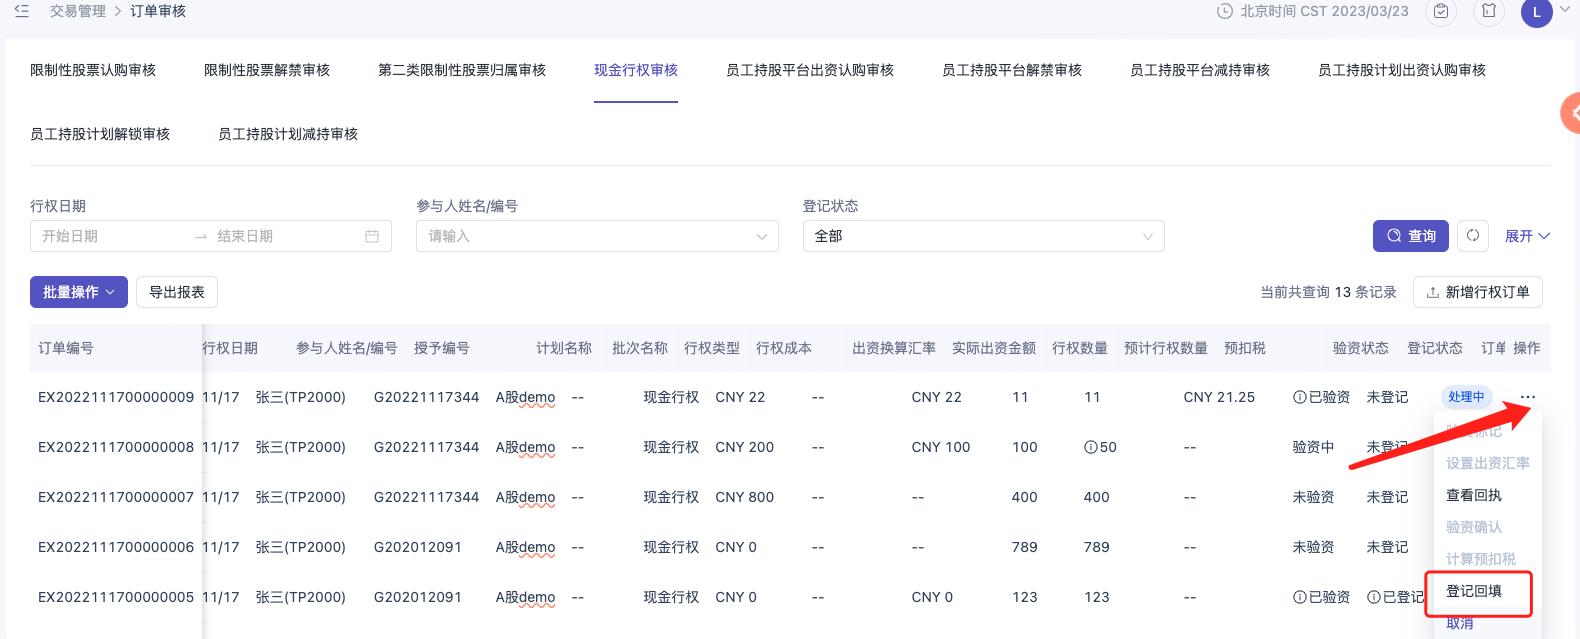Image resolution: width=1580 pixels, height=639 pixels.
Task: Select 验资确认 in the context menu
Action: click(1474, 527)
